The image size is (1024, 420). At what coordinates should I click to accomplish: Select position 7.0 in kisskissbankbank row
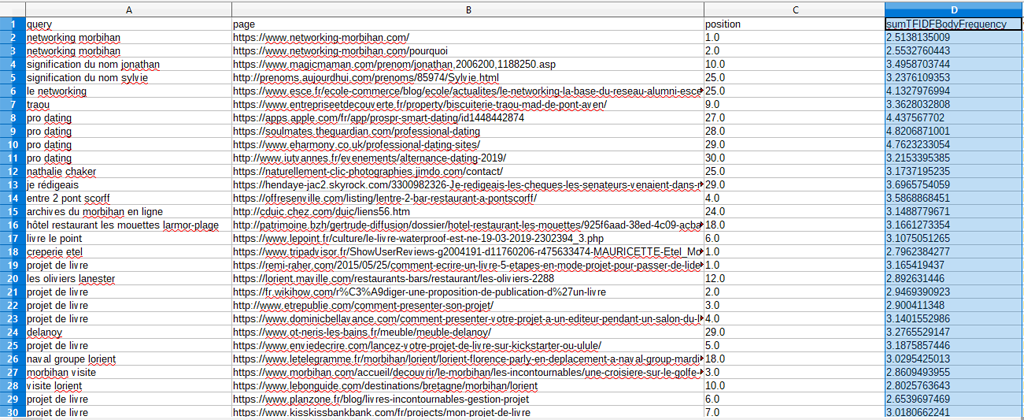click(794, 412)
